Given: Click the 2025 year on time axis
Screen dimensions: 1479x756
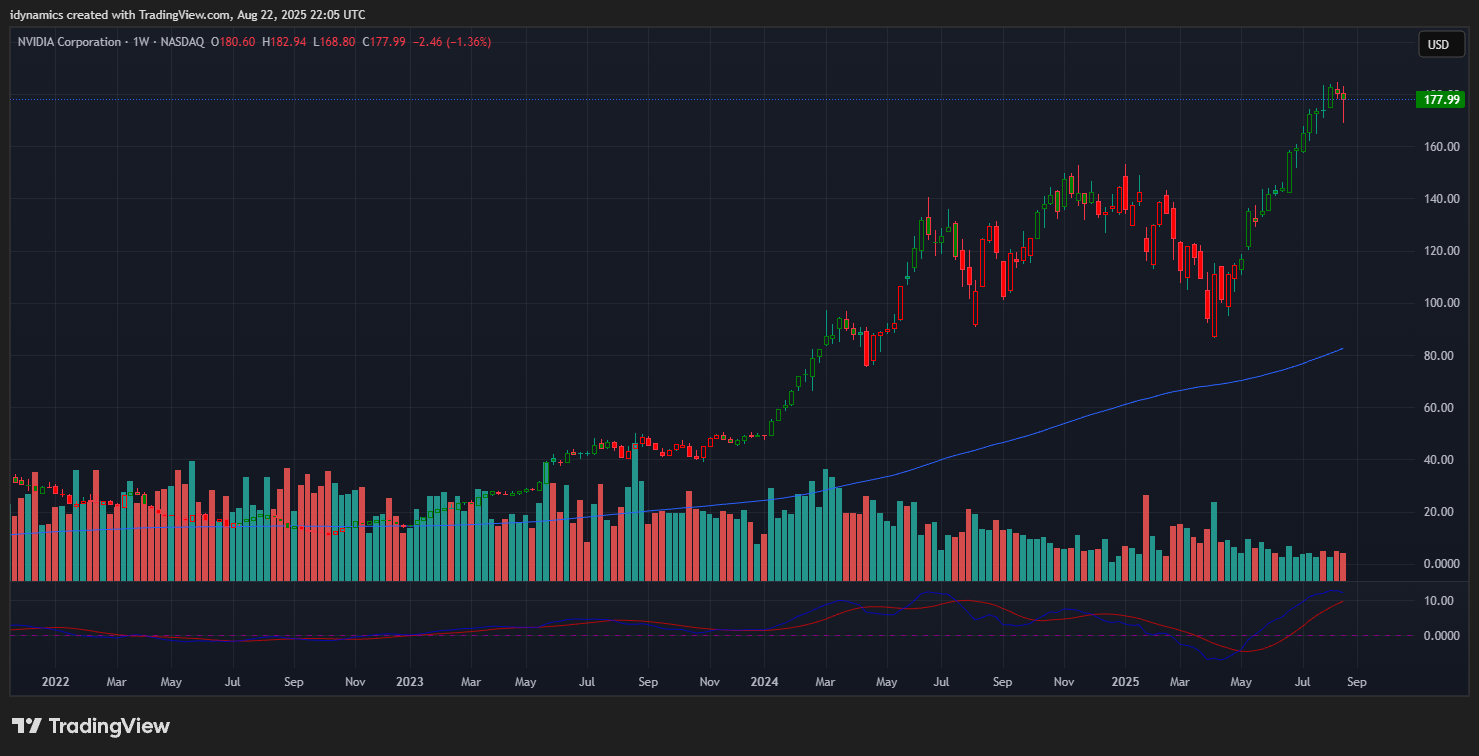Looking at the screenshot, I should click(x=1126, y=682).
